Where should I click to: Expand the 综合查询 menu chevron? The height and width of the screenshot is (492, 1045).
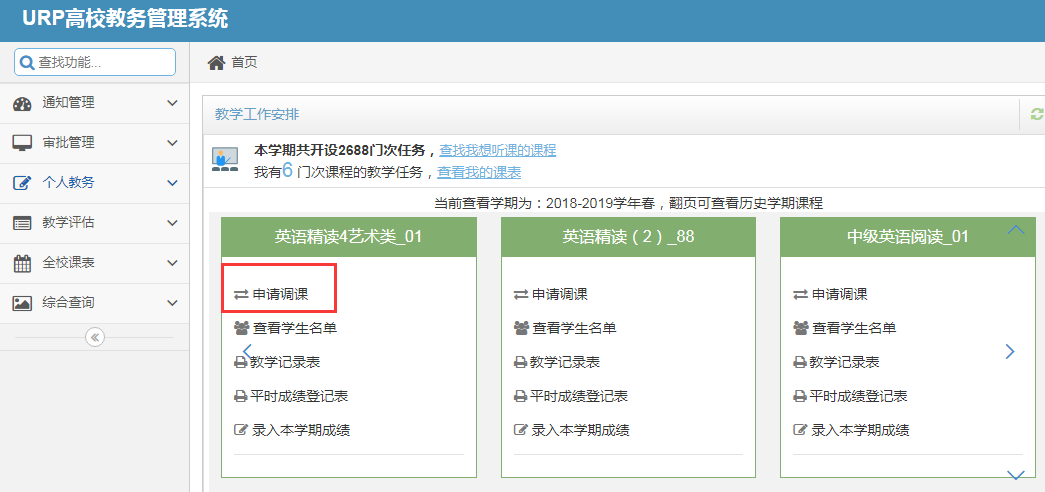click(172, 303)
